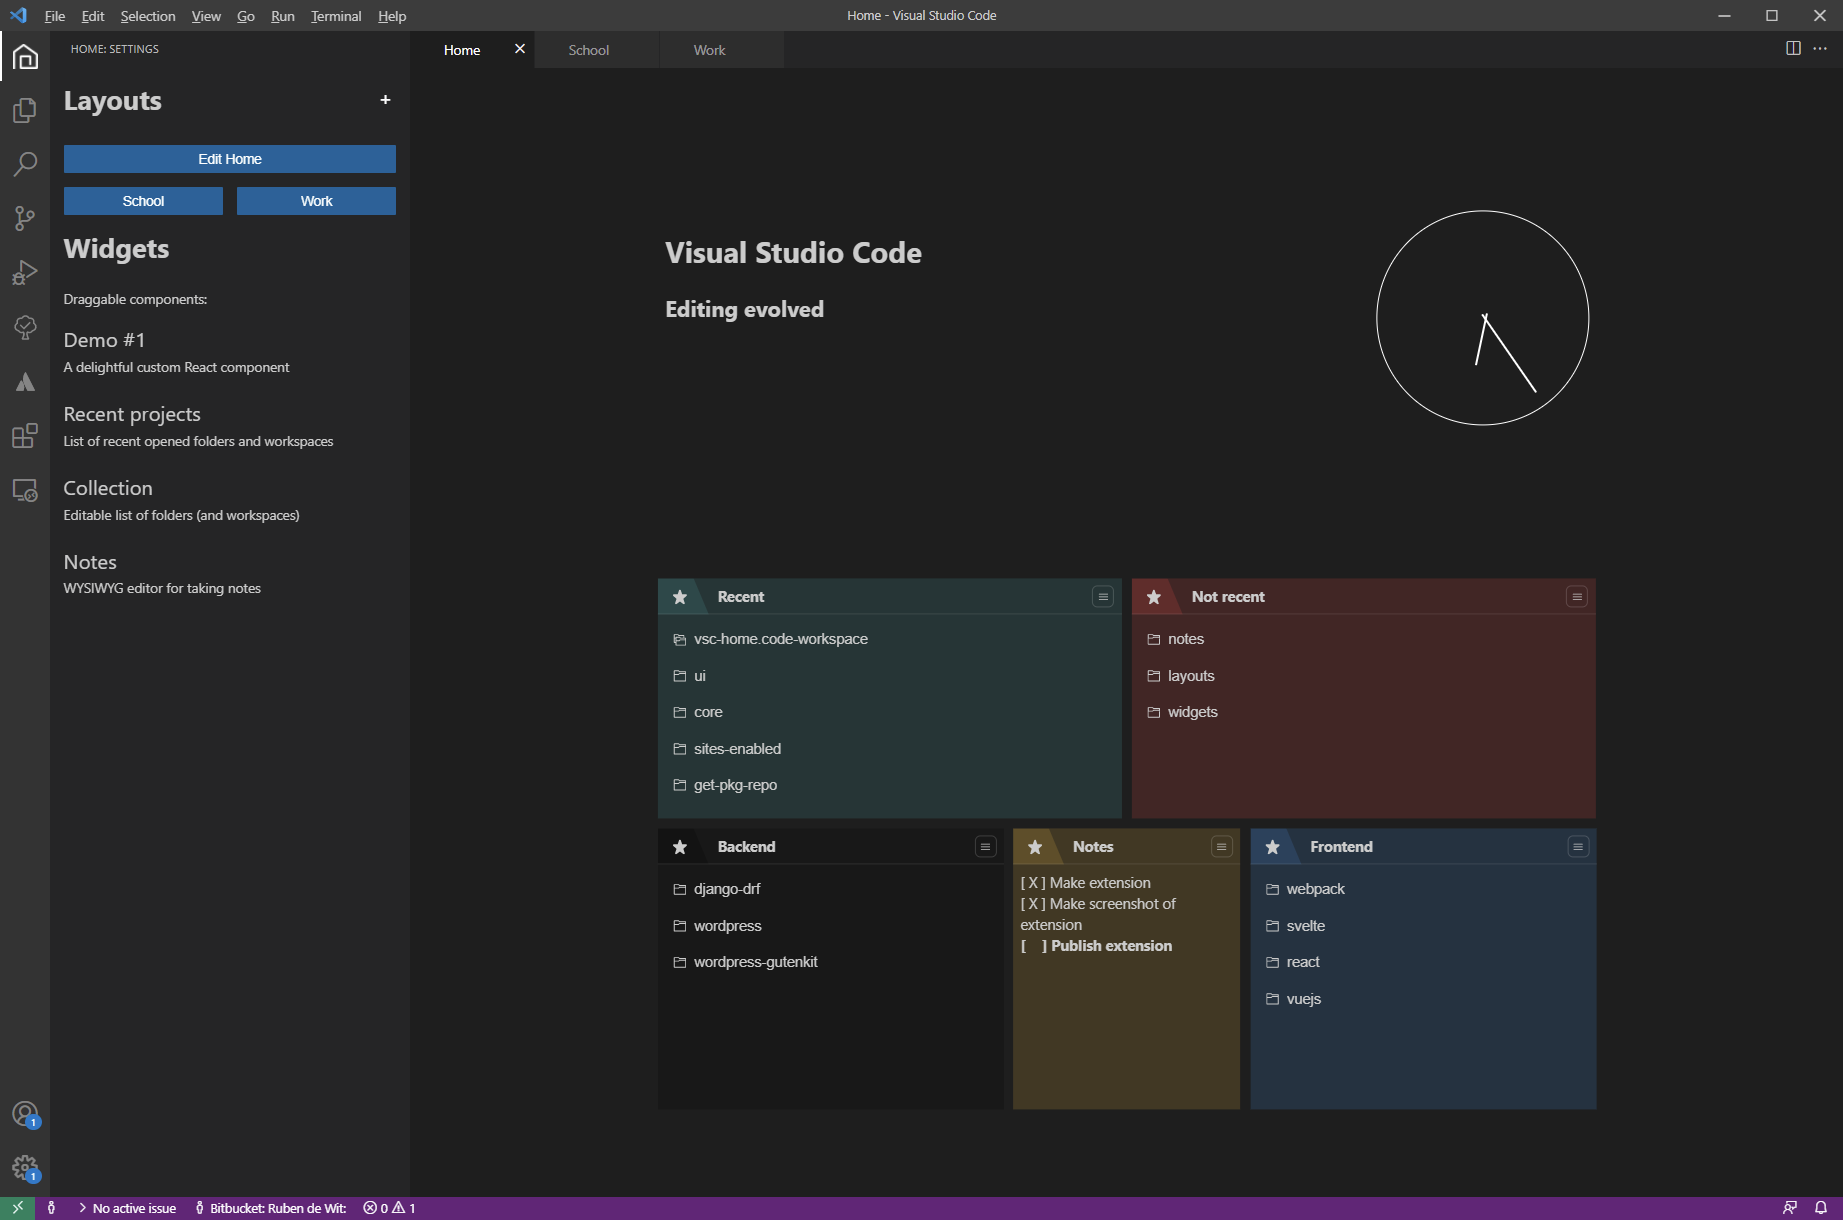Open the Manage gear icon
Screen dimensions: 1843x1220
(x=25, y=1168)
